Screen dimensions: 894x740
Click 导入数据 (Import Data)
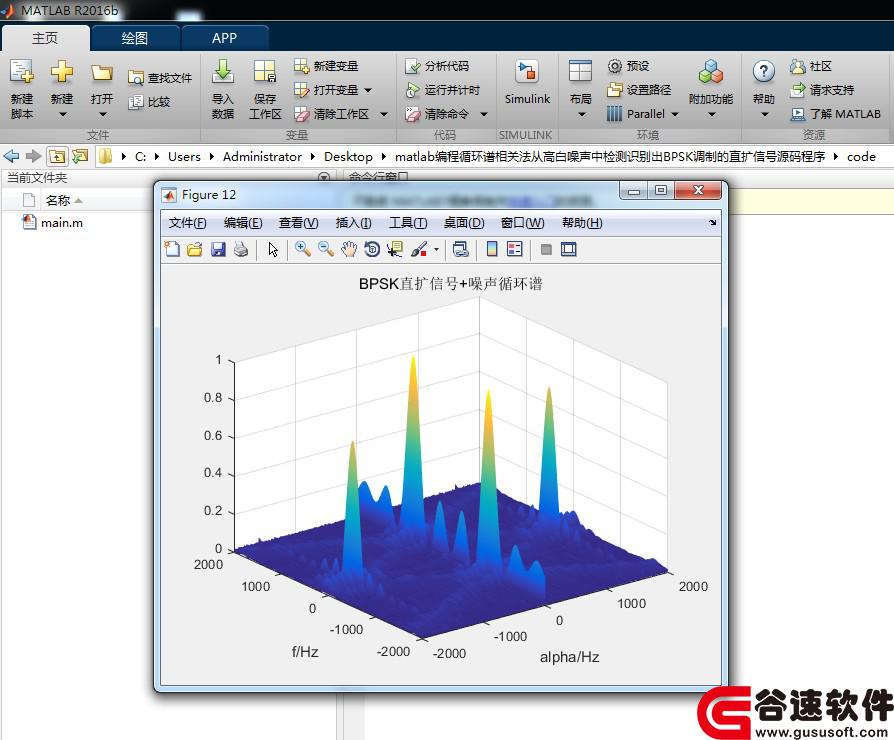point(222,90)
